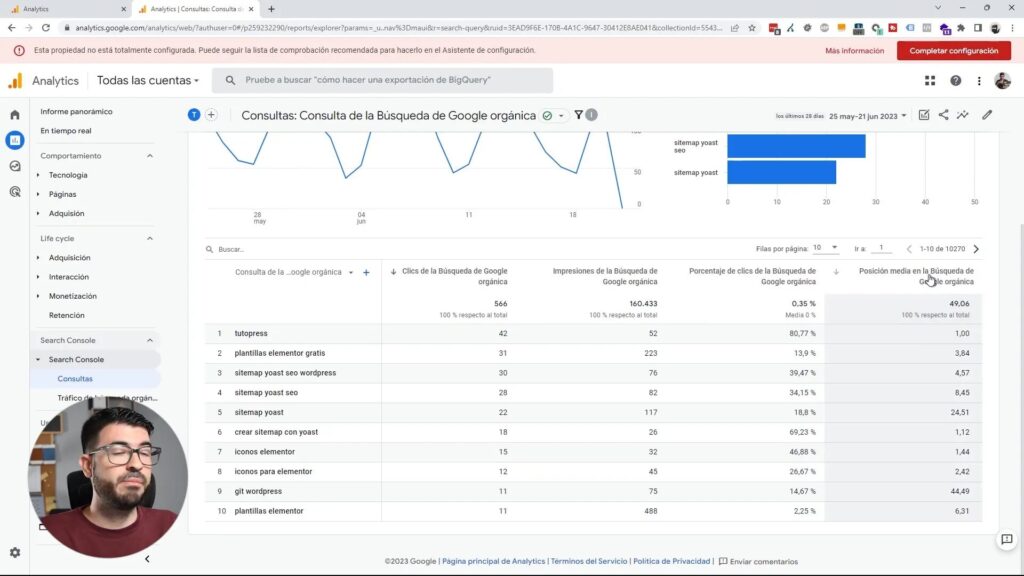Open the help question mark icon
The height and width of the screenshot is (576, 1024).
955,80
